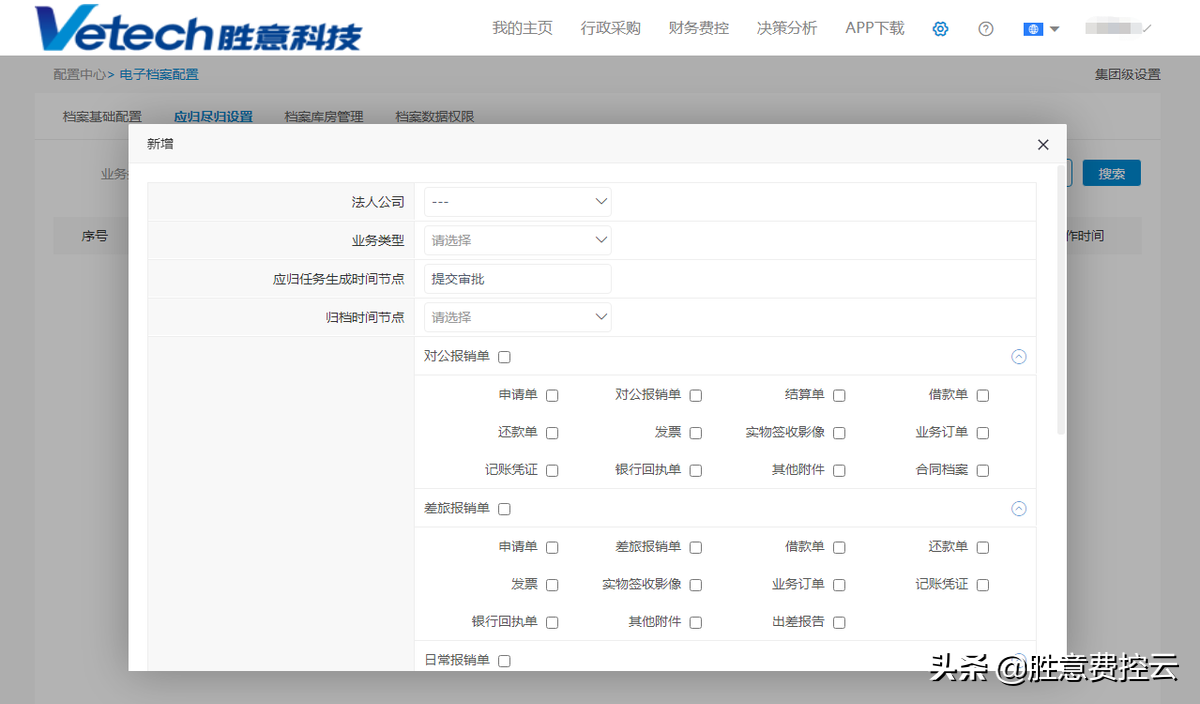Open 决策分析 in top navigation
Viewport: 1200px width, 704px height.
click(x=787, y=28)
